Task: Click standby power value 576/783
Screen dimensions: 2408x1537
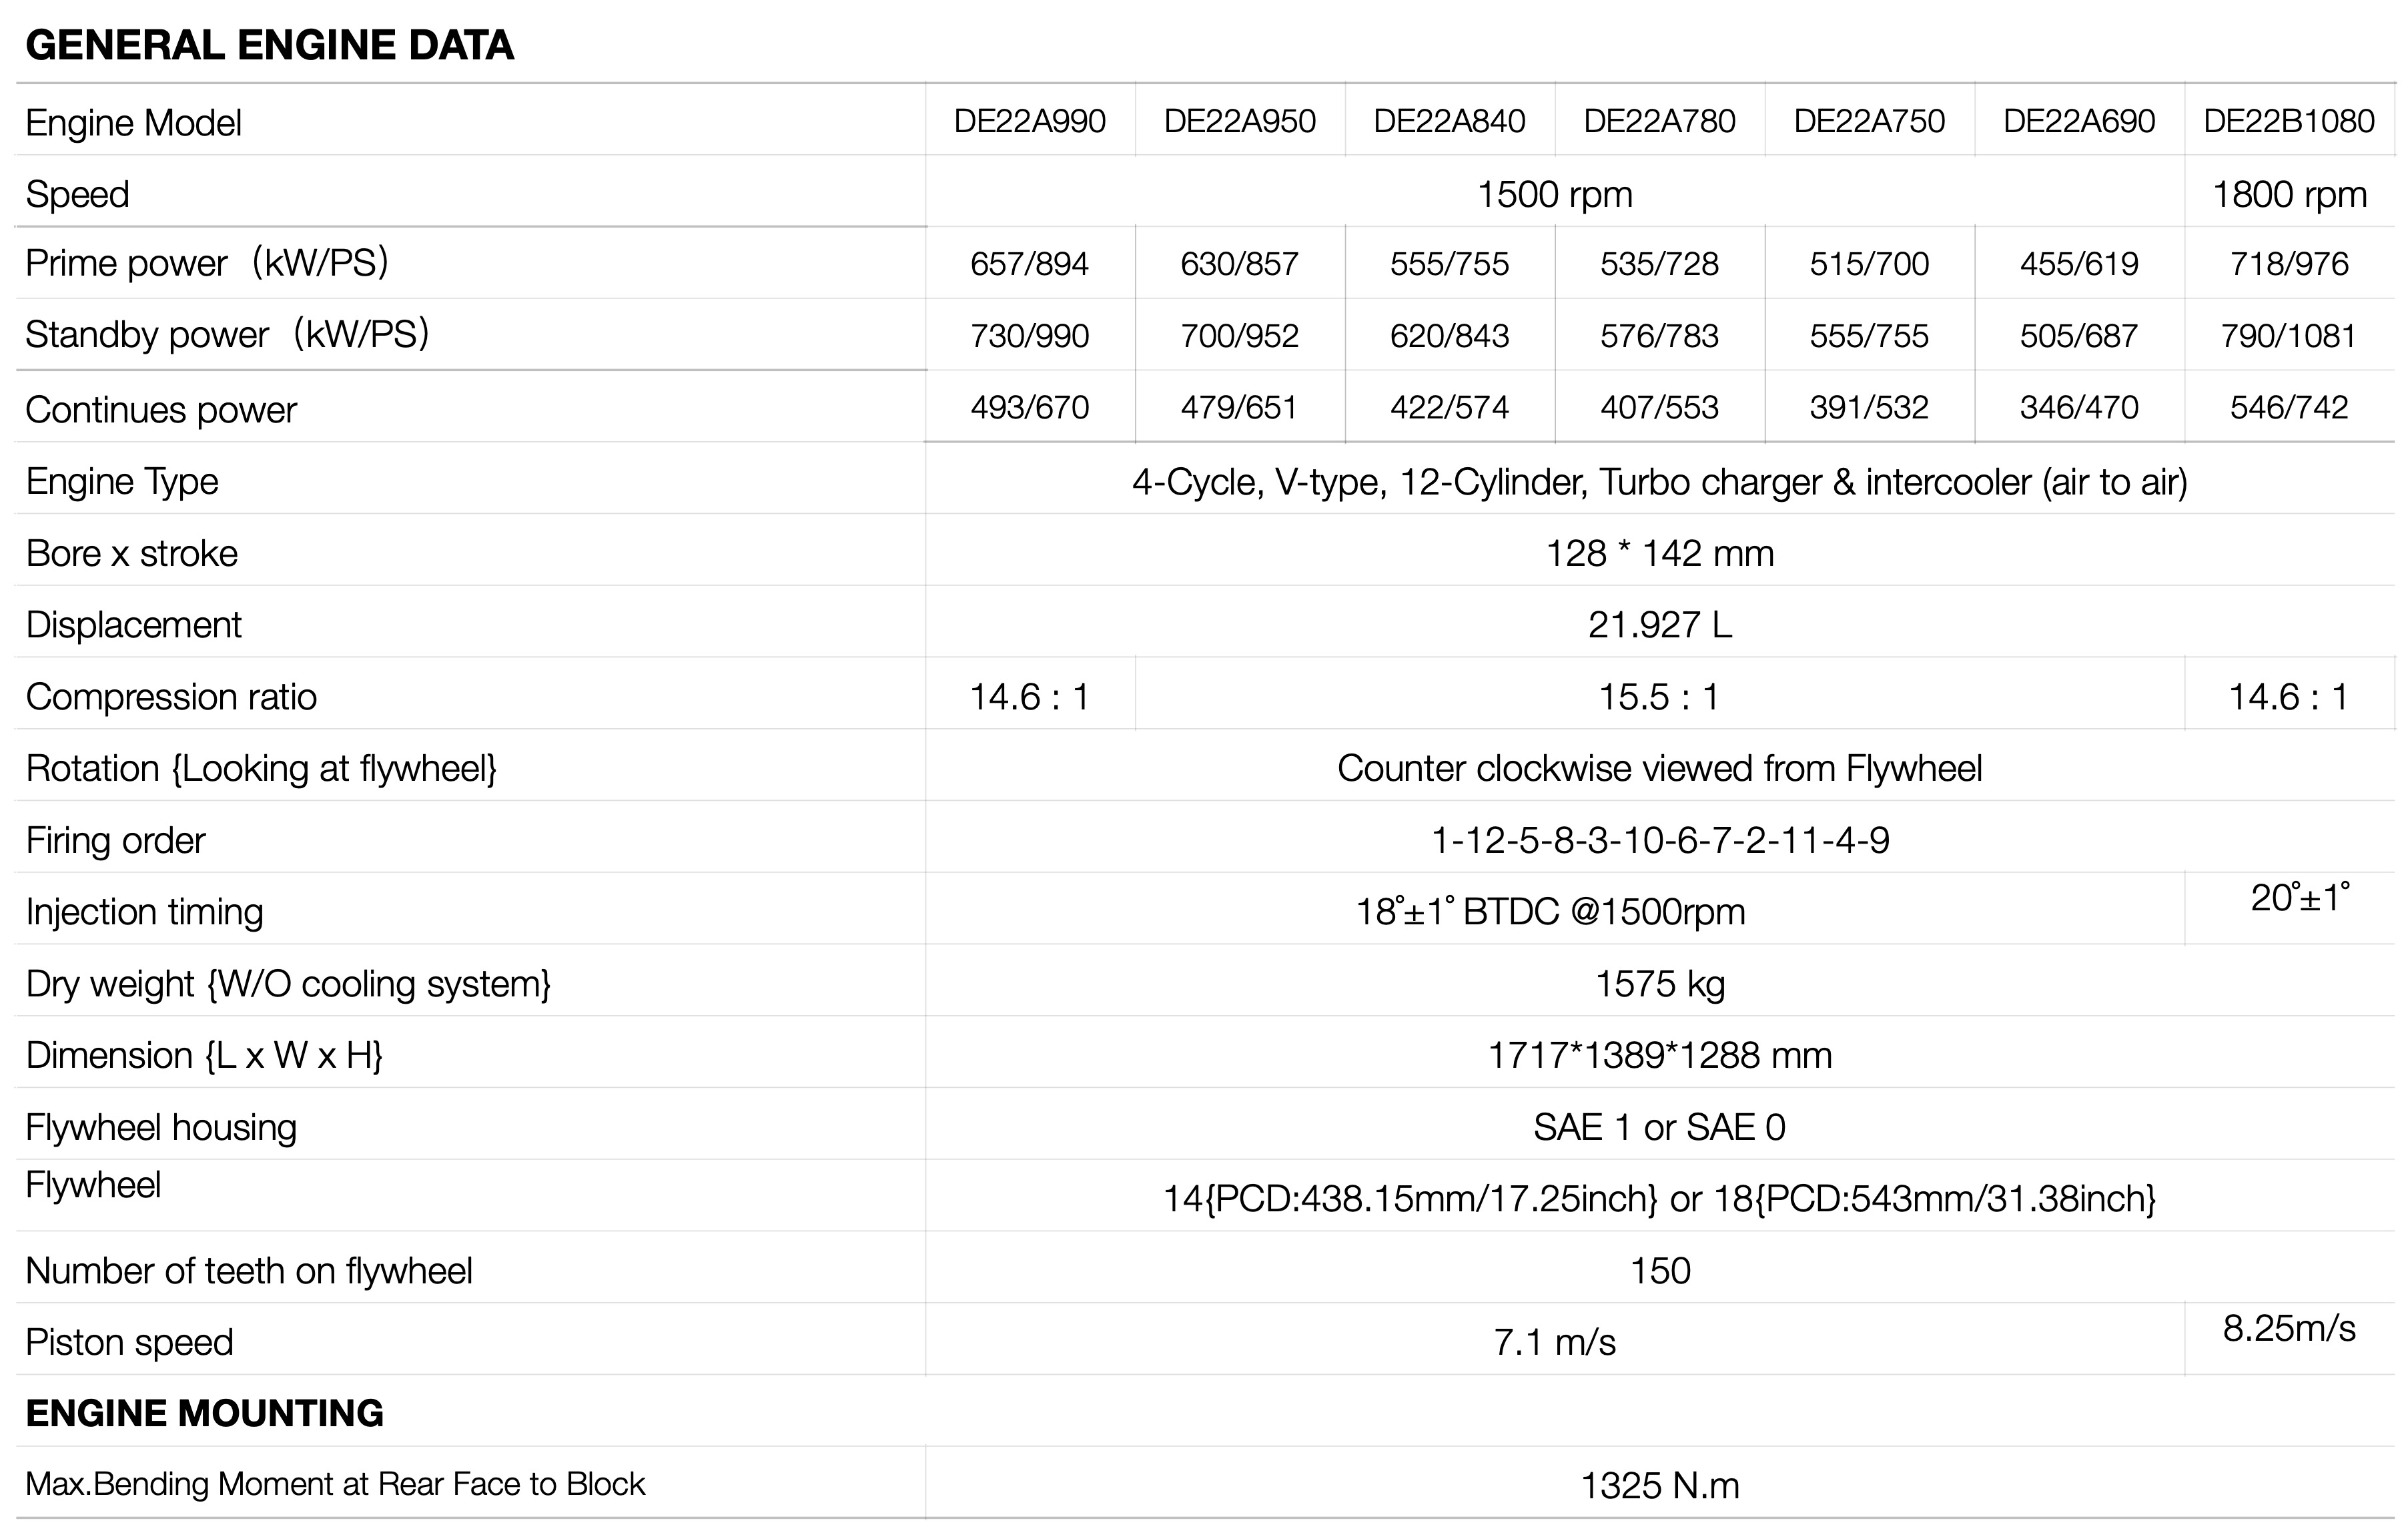Action: click(x=1660, y=336)
